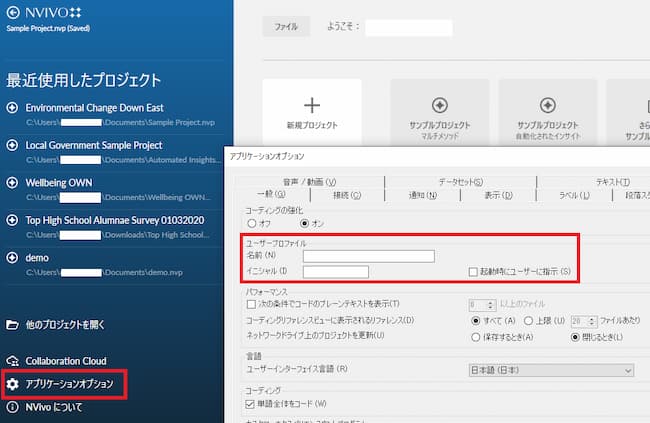Screen dimensions: 650x423
Task: Open the ユーザーインターフェイス言語 dropdown
Action: click(x=551, y=370)
